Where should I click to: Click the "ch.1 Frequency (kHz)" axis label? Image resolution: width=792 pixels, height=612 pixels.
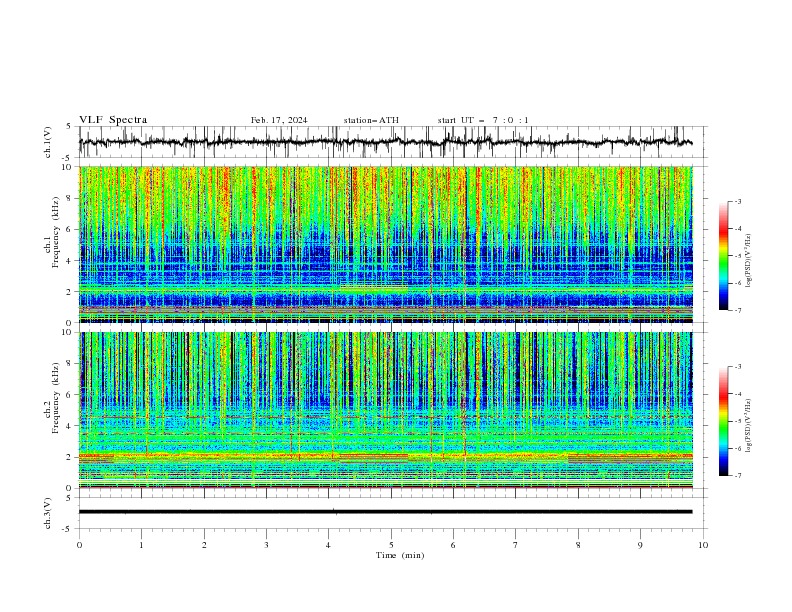point(53,233)
